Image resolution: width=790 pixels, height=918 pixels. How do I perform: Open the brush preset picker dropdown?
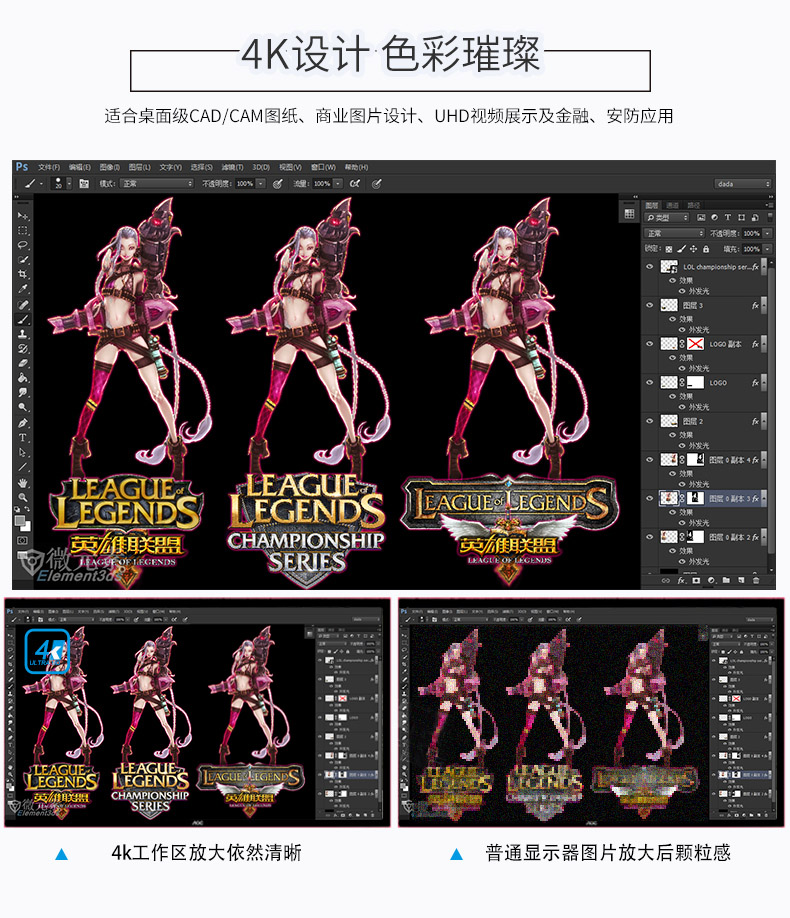(x=69, y=184)
